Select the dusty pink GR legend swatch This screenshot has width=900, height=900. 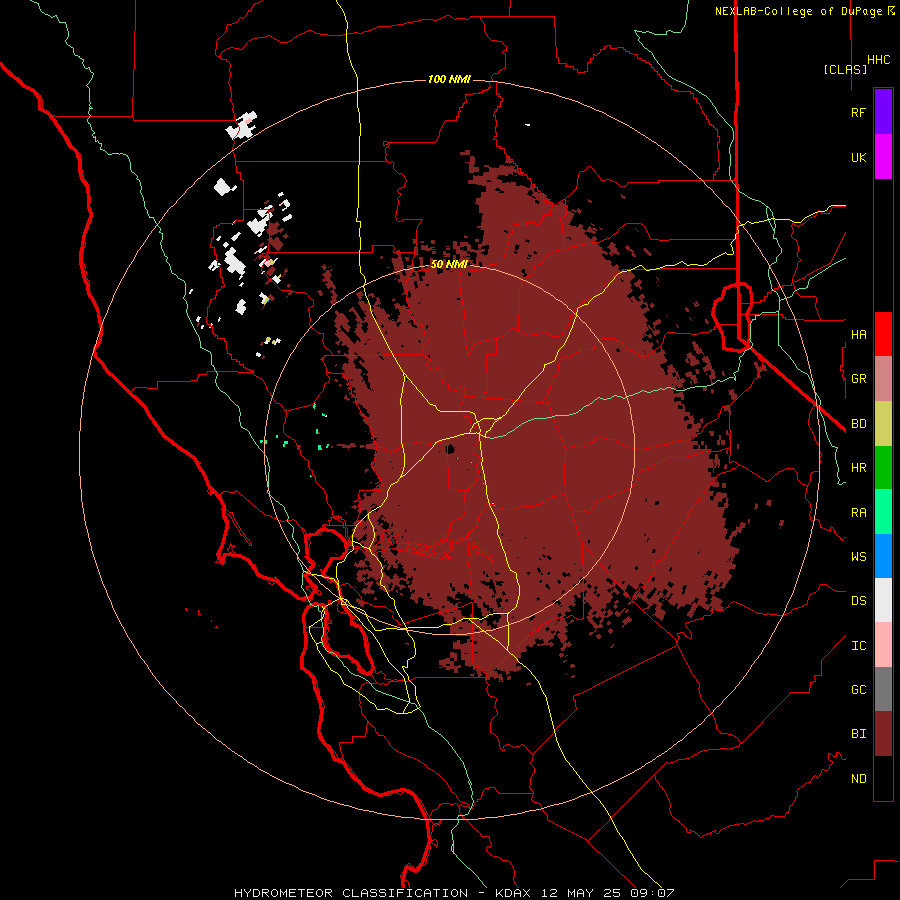pos(883,379)
